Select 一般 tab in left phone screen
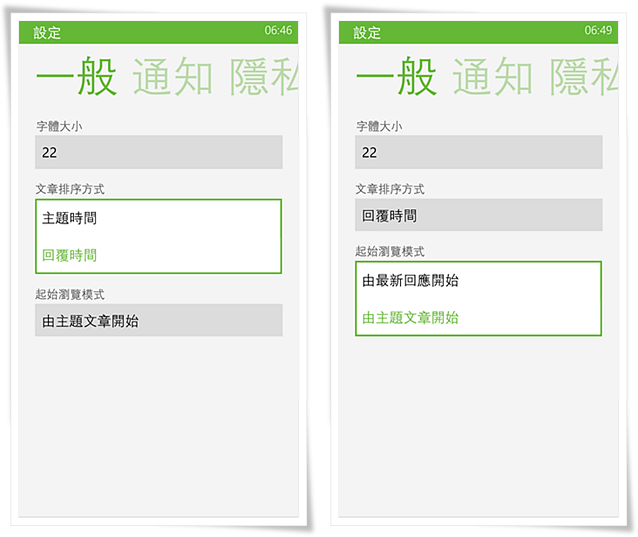This screenshot has height=537, width=638. 76,76
